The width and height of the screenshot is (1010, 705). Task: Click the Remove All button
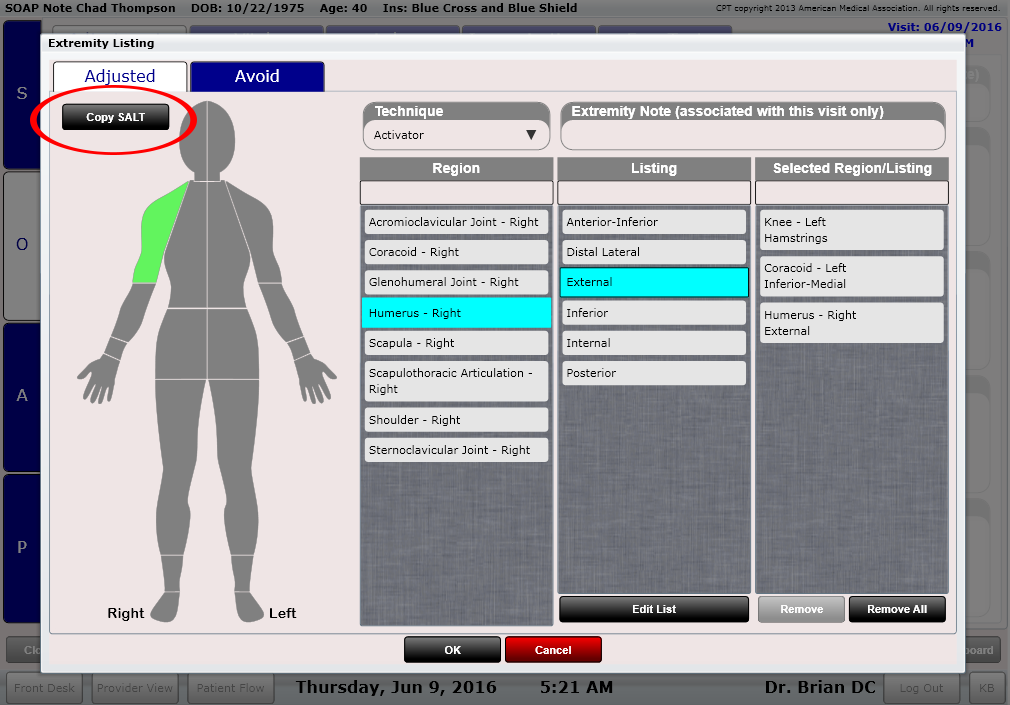[896, 609]
